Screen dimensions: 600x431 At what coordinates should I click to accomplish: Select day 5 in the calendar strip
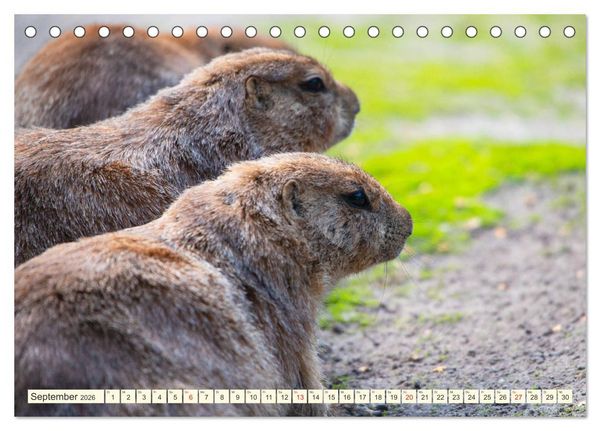pos(175,397)
